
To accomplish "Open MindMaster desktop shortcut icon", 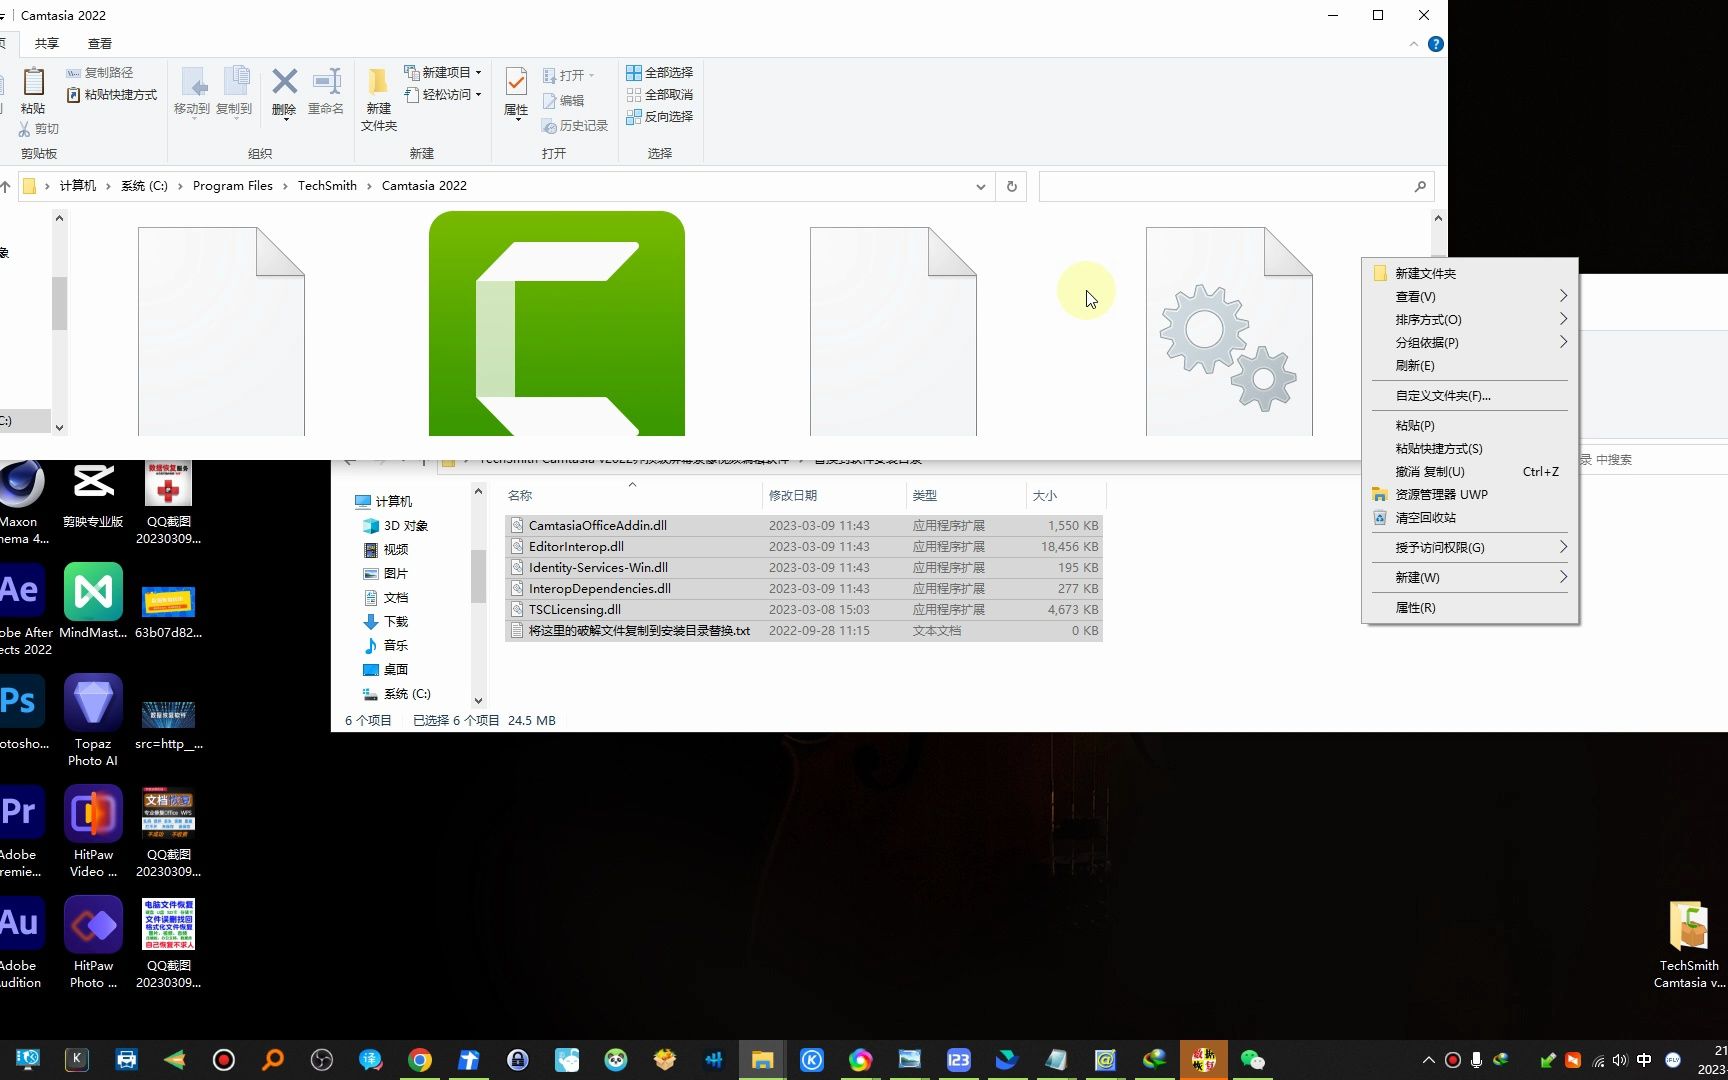I will tap(93, 601).
